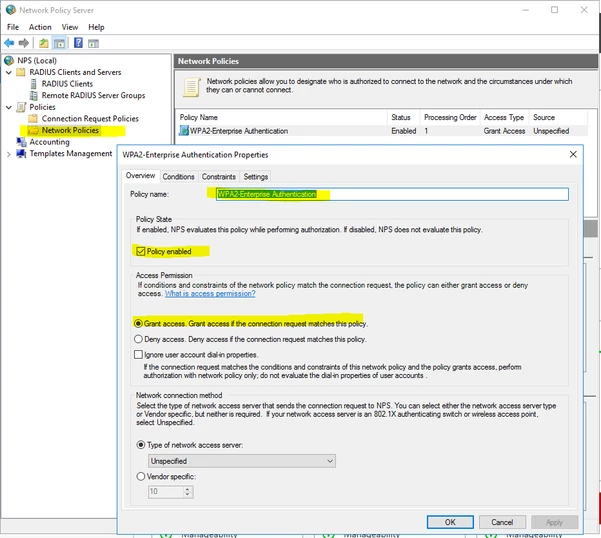Click the Status column header
This screenshot has height=538, width=601.
point(404,117)
